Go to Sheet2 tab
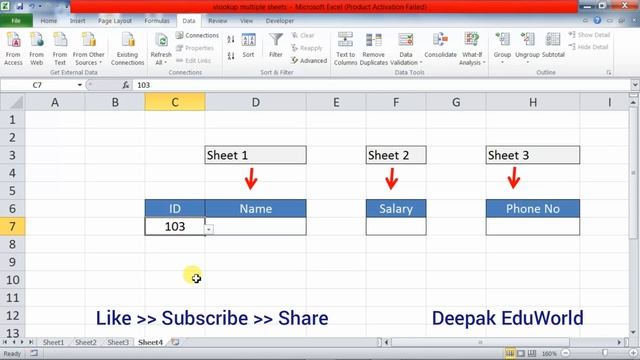Screen dimensions: 640x360 (x=86, y=342)
